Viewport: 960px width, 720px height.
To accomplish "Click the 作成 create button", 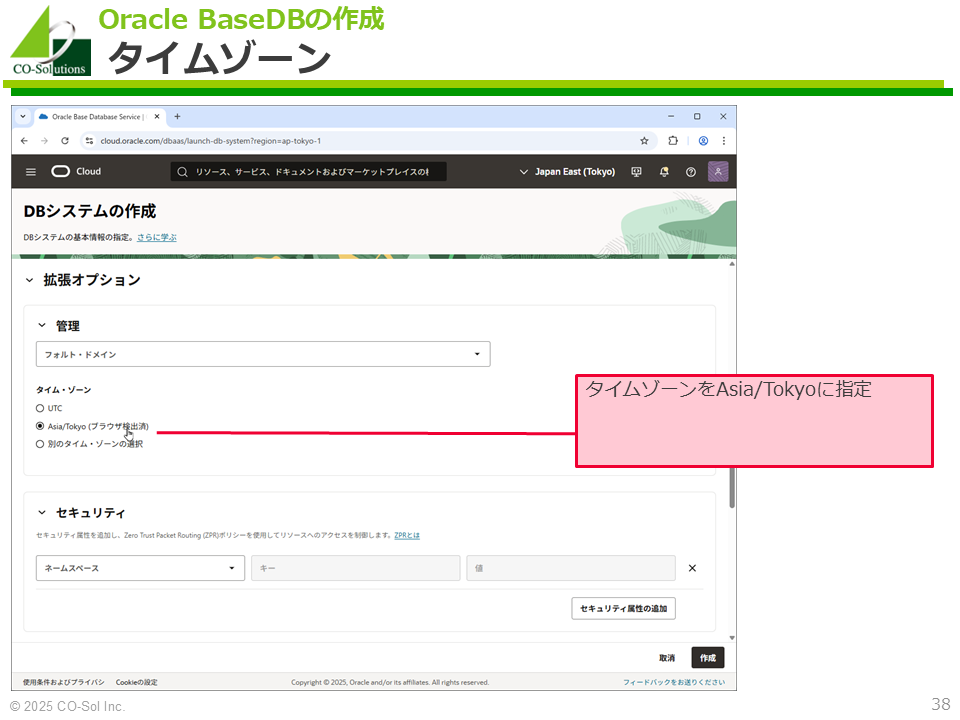I will pos(708,658).
